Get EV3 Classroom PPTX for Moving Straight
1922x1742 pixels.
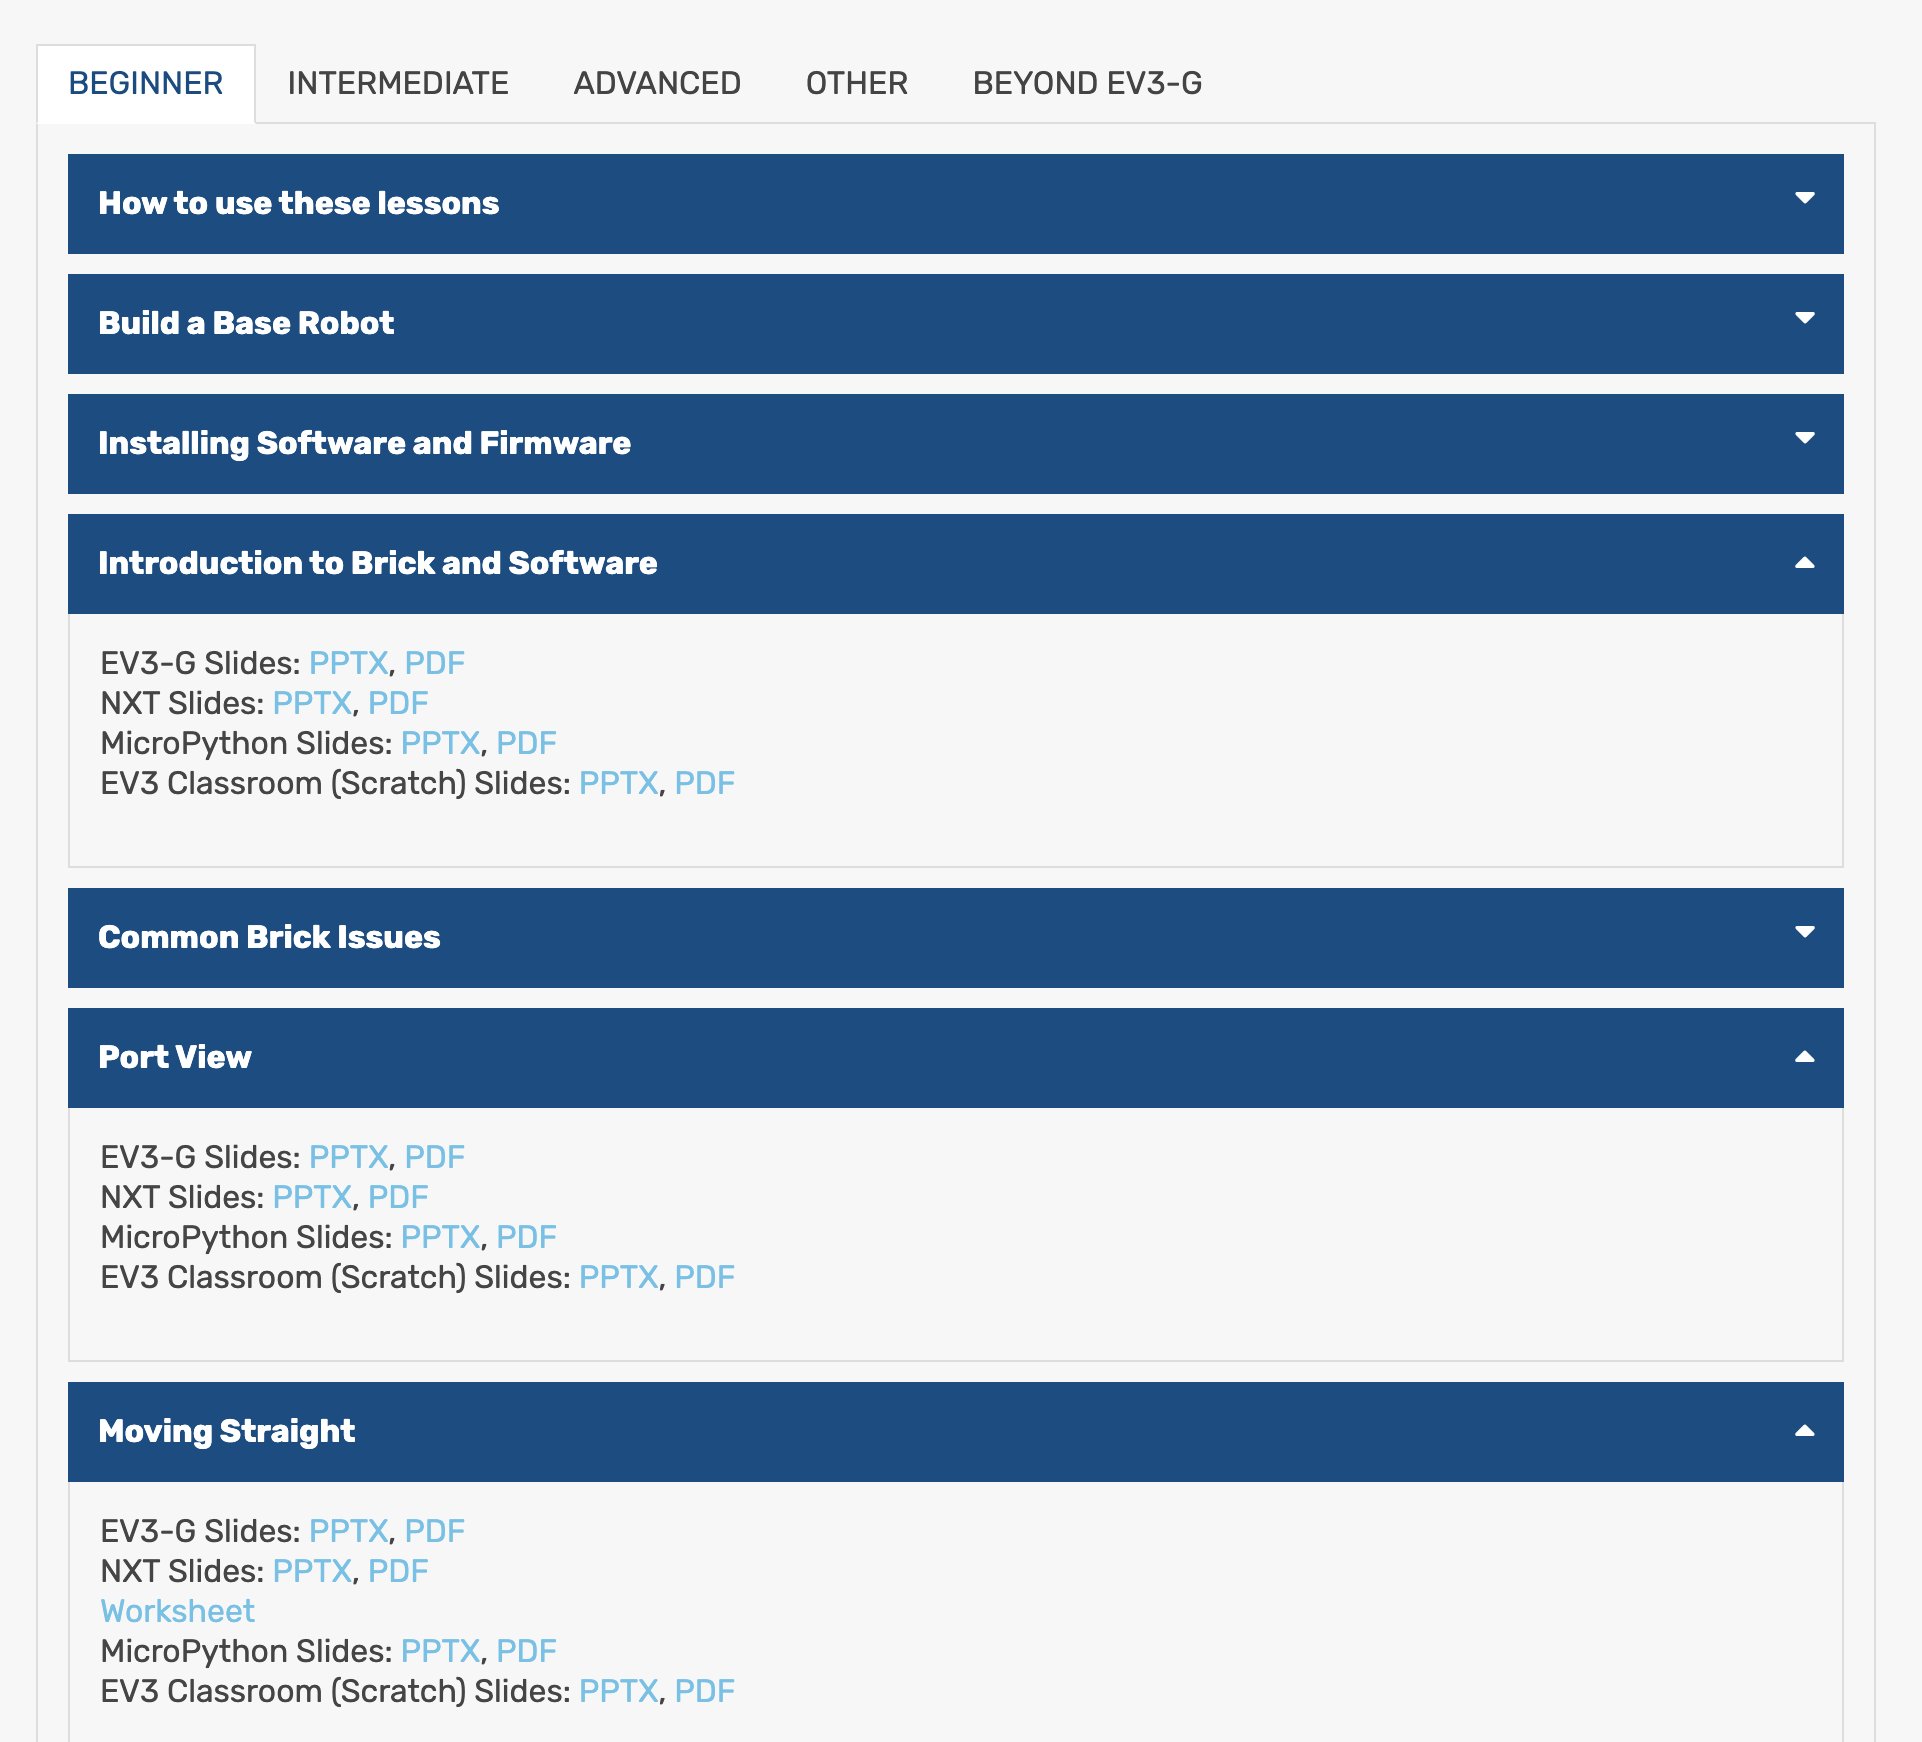click(618, 1691)
